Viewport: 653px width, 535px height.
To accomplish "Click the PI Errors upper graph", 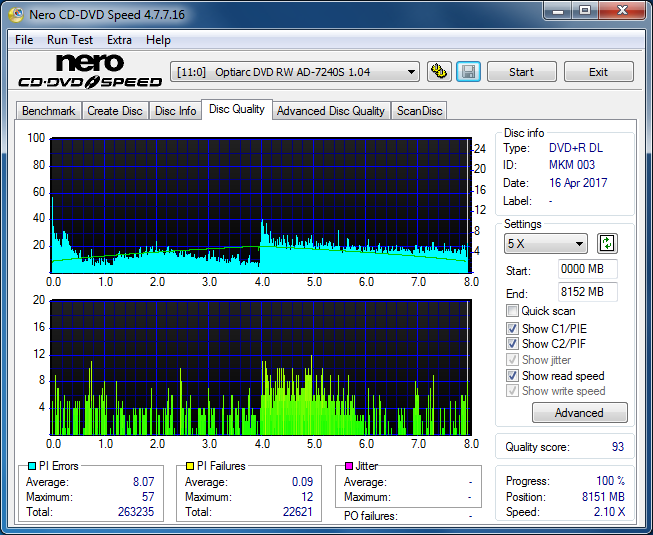I will tap(261, 205).
